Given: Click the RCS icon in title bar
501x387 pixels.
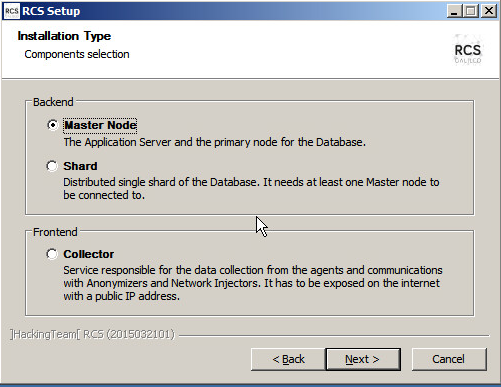Looking at the screenshot, I should (x=12, y=11).
